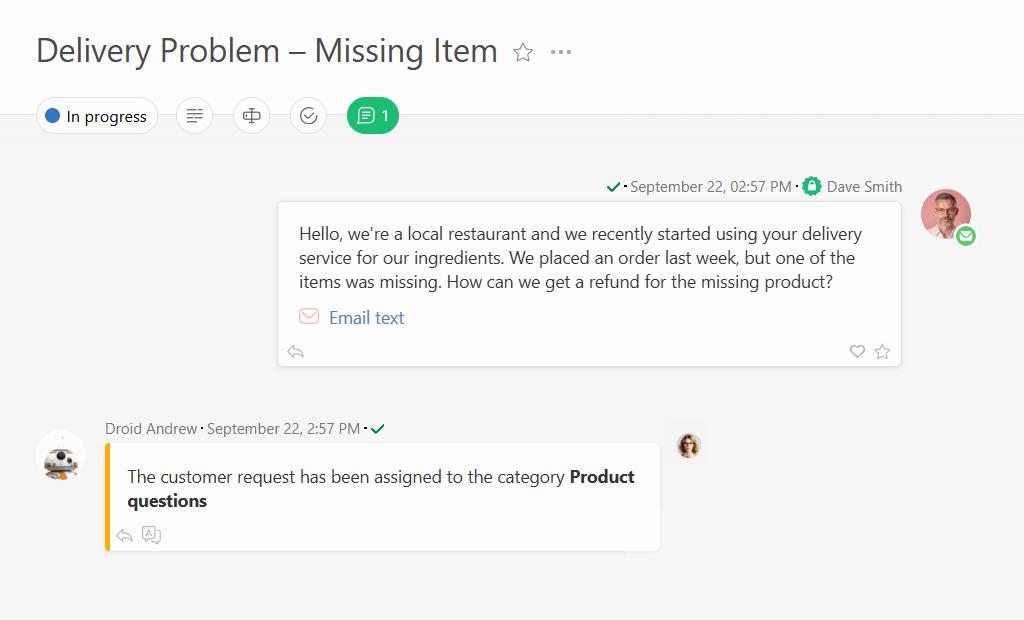The height and width of the screenshot is (620, 1024).
Task: Reply to Dave Smith's email message
Action: [x=294, y=351]
